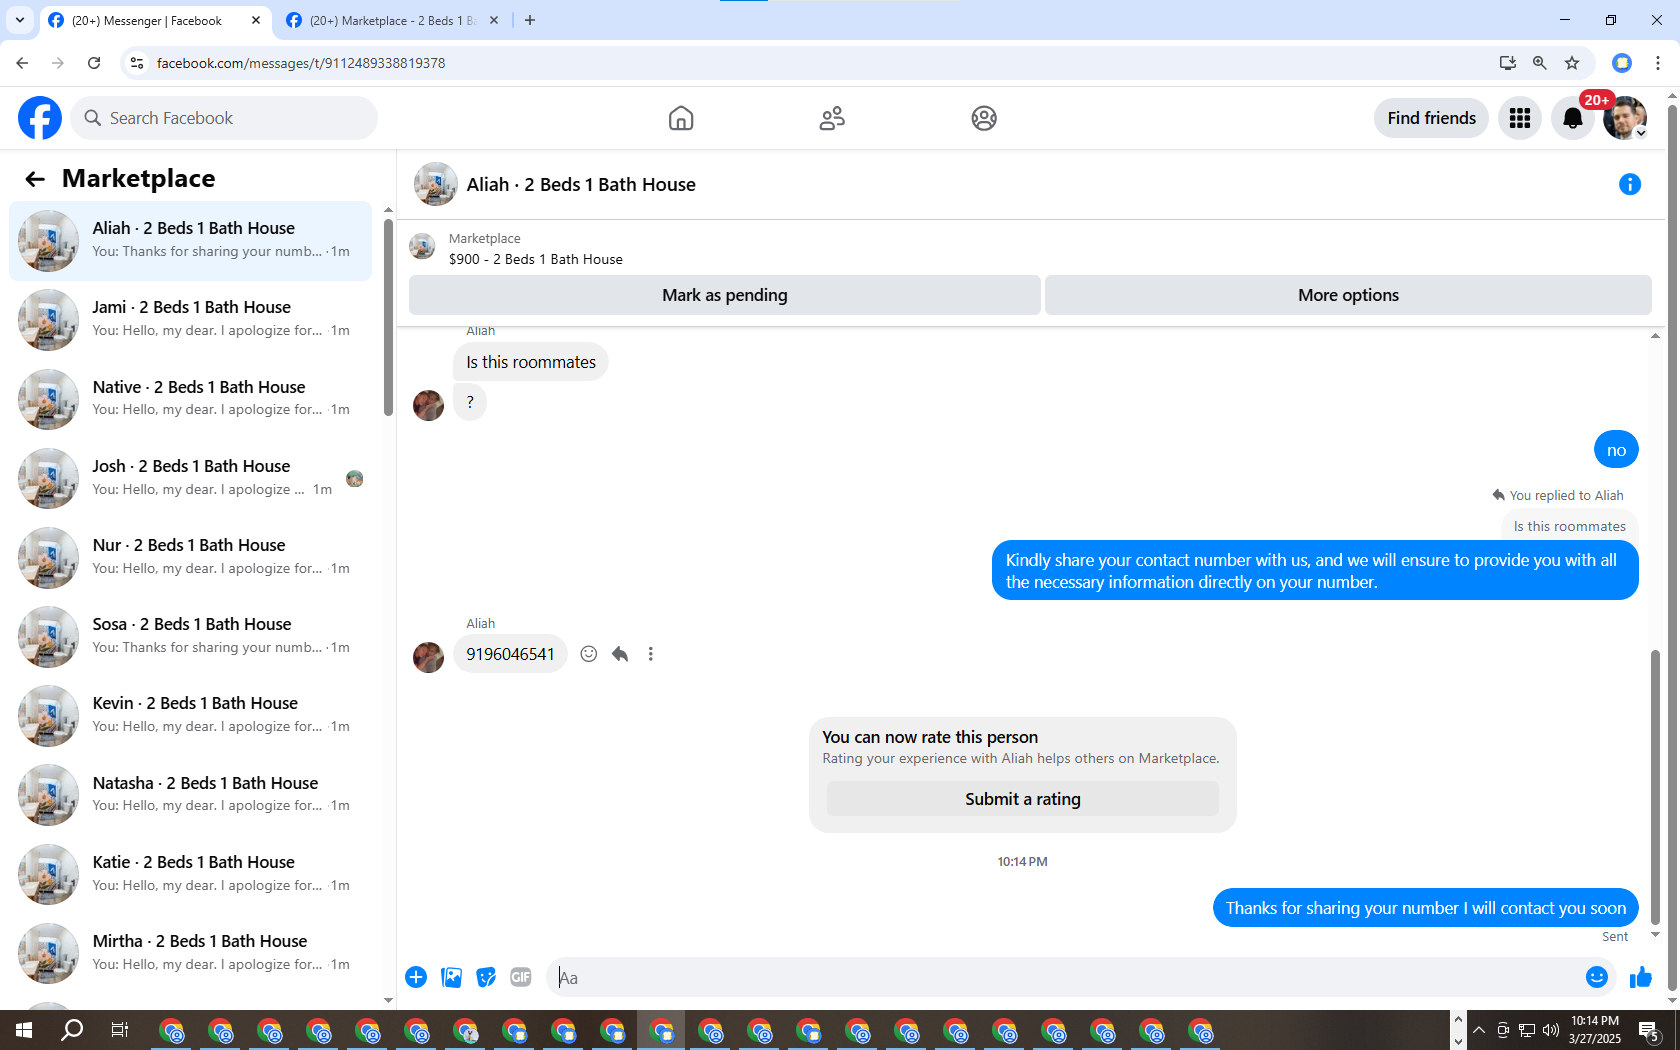This screenshot has width=1680, height=1050.
Task: Show hidden system tray icons
Action: coord(1479,1030)
